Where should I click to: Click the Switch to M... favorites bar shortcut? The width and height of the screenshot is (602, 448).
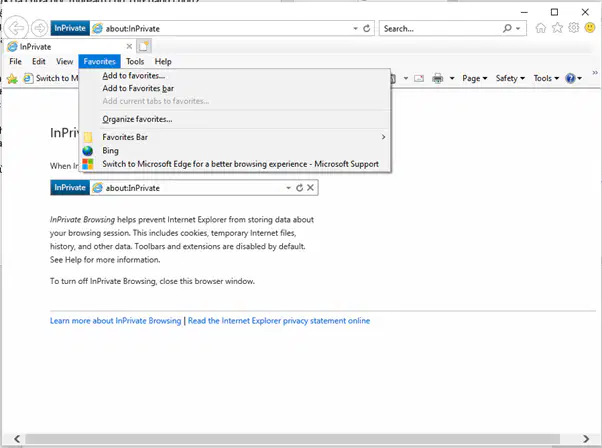click(x=51, y=78)
